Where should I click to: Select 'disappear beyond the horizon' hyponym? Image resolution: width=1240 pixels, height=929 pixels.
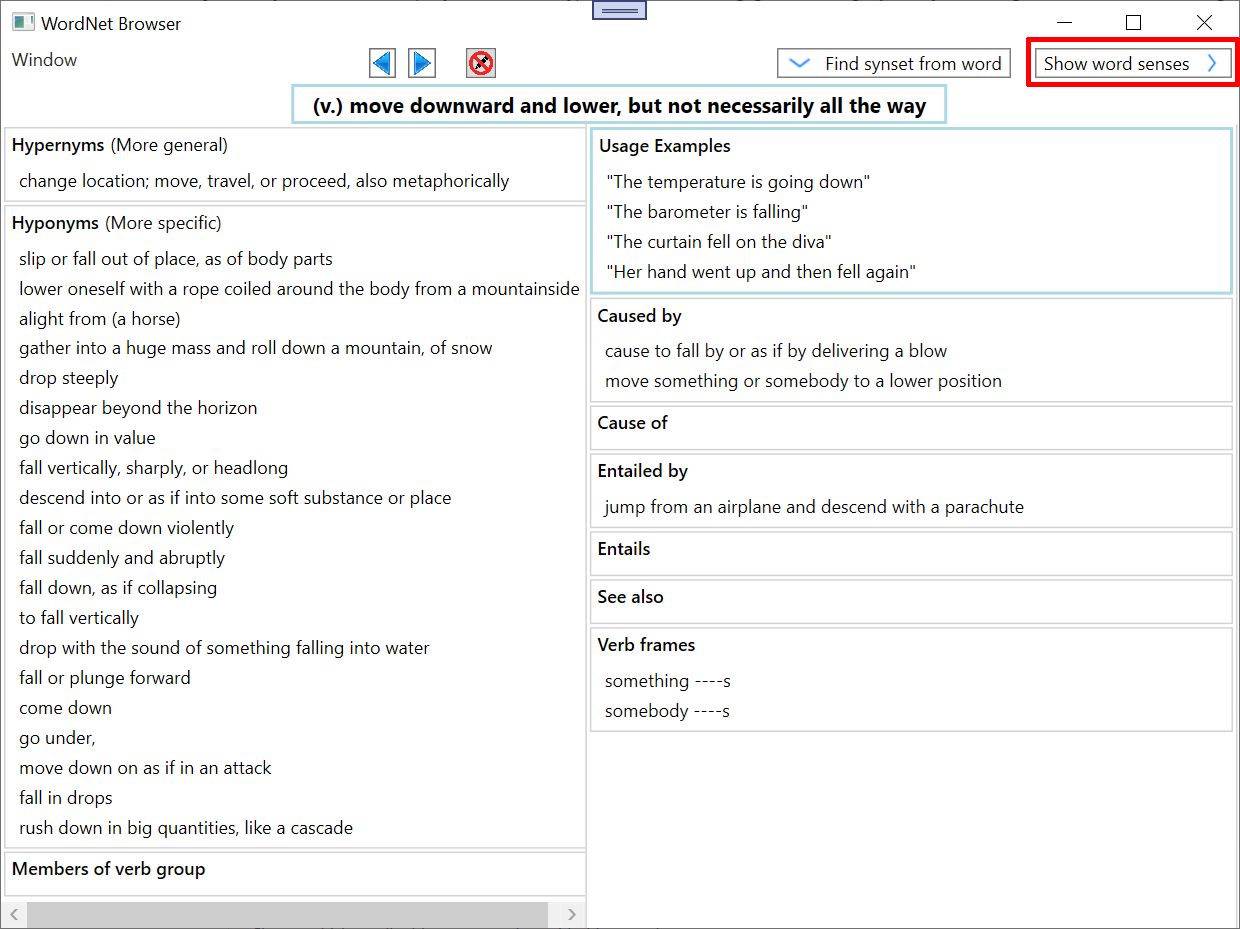pyautogui.click(x=138, y=408)
